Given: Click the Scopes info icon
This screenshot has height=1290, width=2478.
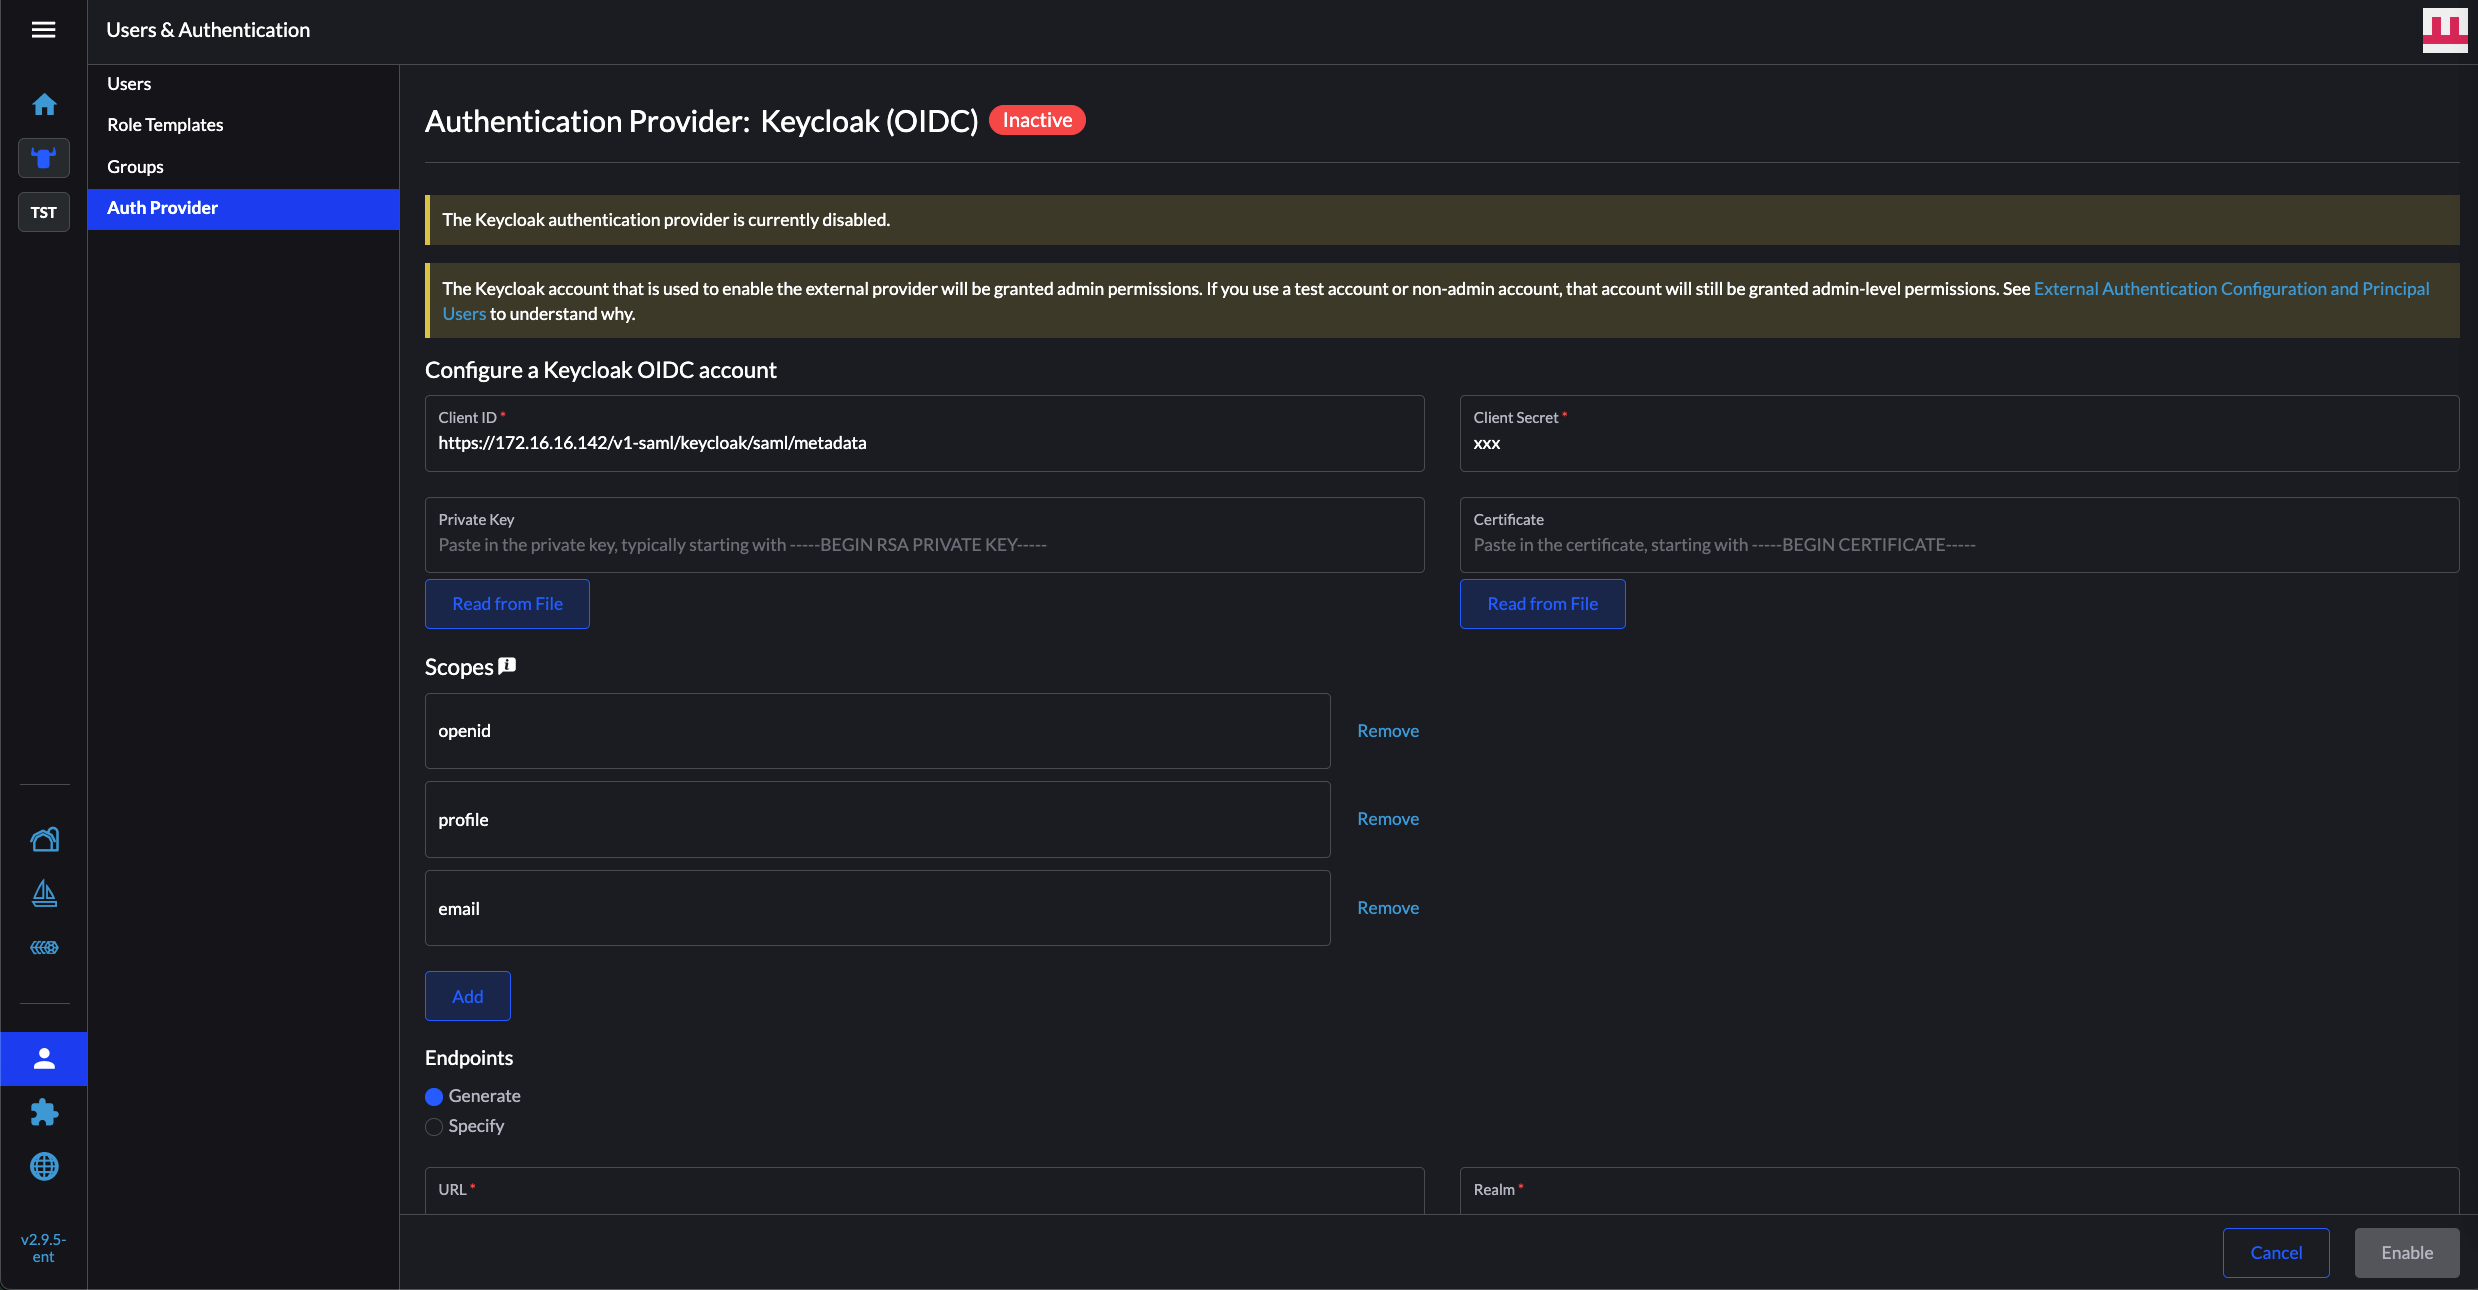Looking at the screenshot, I should pos(507,665).
